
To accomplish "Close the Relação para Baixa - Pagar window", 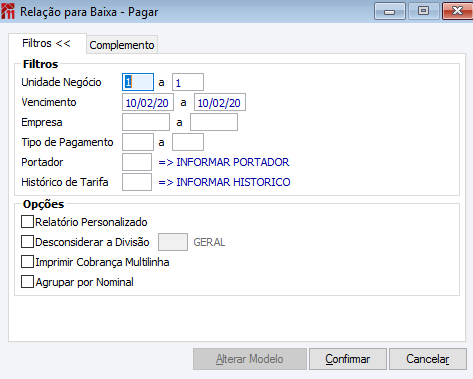I will pyautogui.click(x=458, y=11).
